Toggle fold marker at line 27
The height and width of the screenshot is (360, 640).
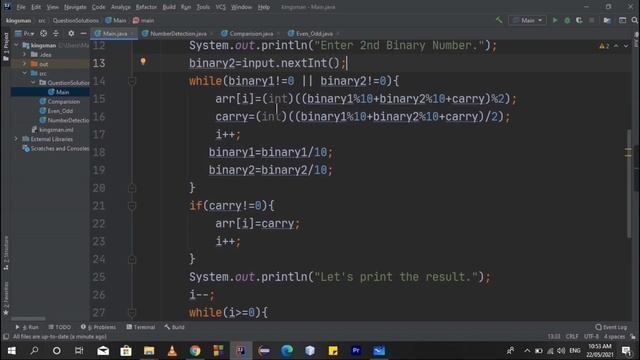pos(132,313)
